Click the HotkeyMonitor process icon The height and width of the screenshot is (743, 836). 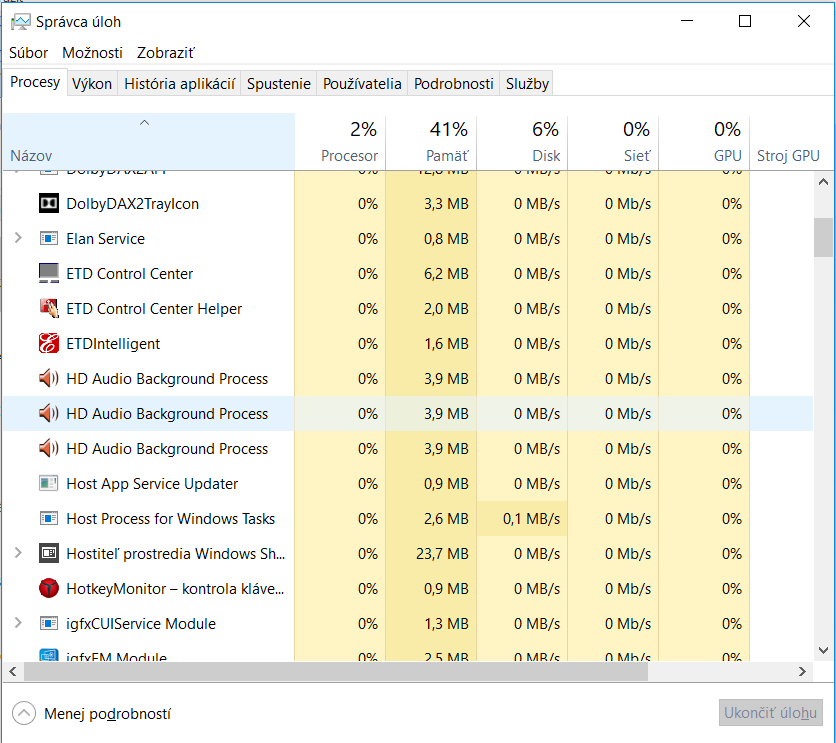(48, 589)
